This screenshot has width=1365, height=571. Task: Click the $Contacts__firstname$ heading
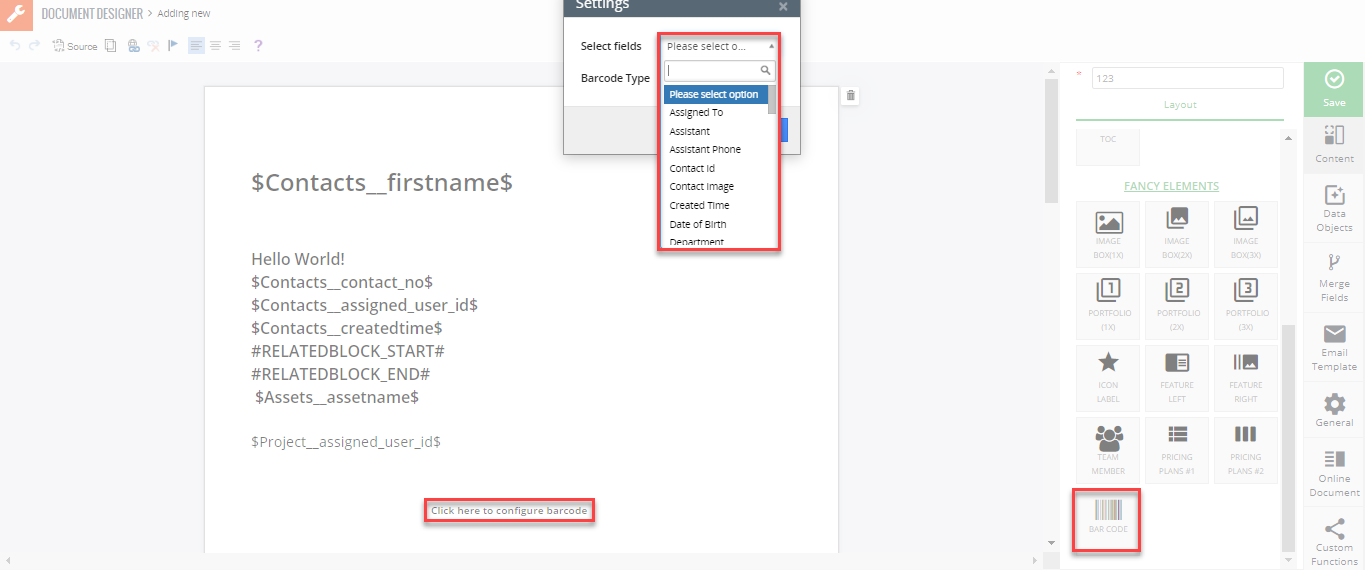click(x=382, y=183)
